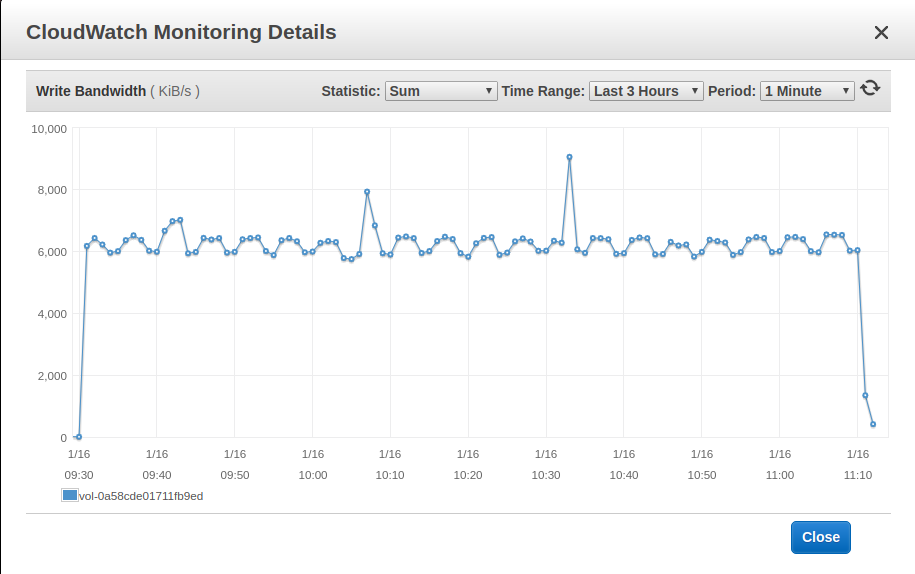Click the 11:10 x-axis time label
This screenshot has width=915, height=574.
pos(858,475)
